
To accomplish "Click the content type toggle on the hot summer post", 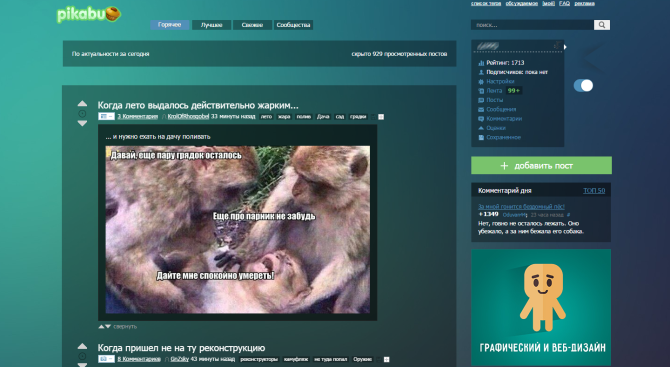I will pyautogui.click(x=106, y=116).
